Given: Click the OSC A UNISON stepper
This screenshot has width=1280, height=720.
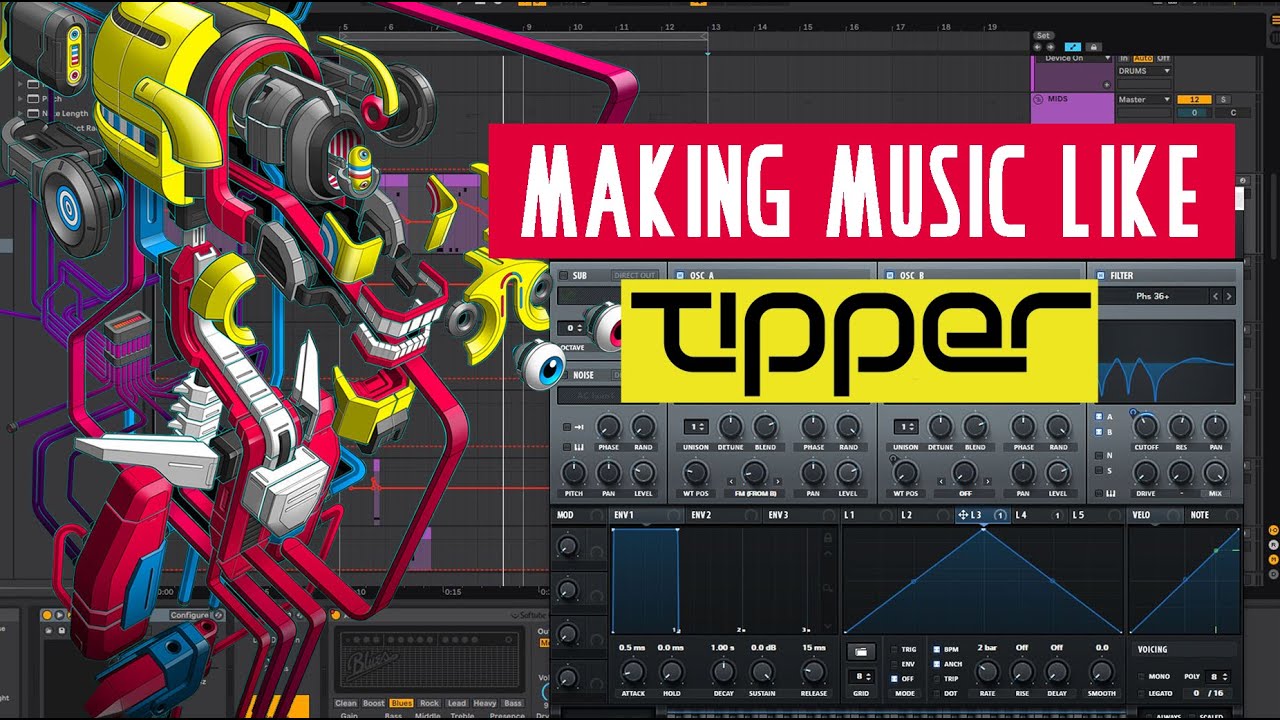Looking at the screenshot, I should click(697, 426).
